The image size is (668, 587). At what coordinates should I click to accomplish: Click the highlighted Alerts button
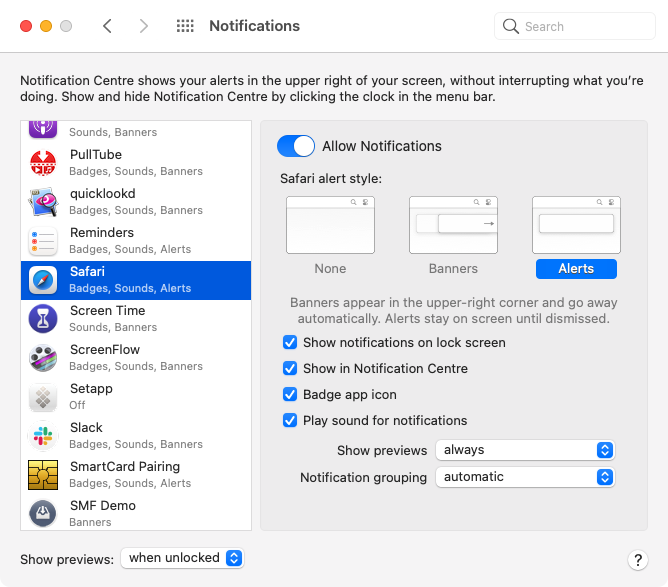click(x=576, y=269)
